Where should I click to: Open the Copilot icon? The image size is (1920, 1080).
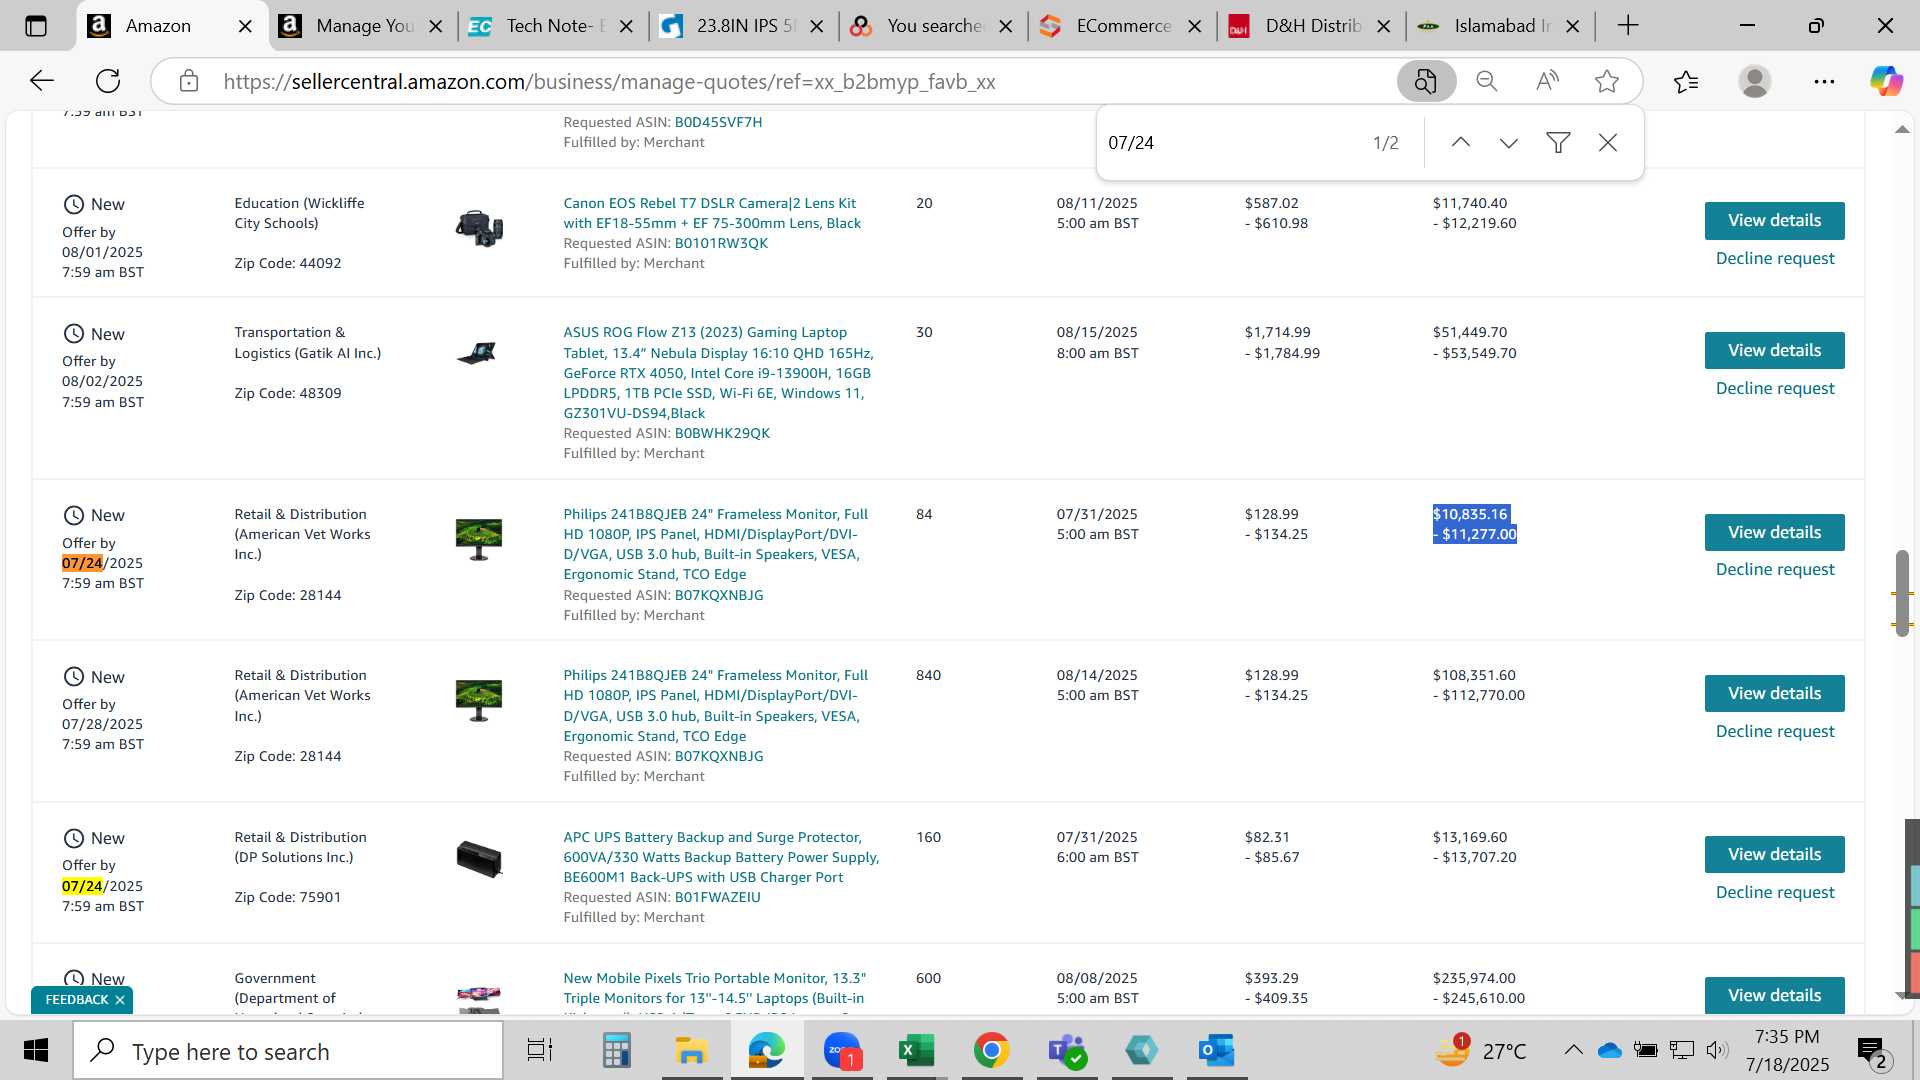[1887, 81]
